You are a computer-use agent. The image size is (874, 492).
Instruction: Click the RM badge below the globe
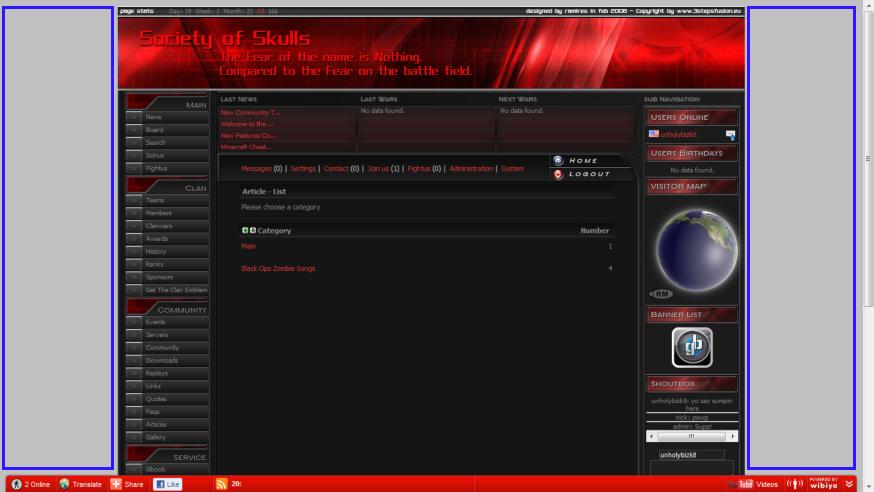[661, 294]
